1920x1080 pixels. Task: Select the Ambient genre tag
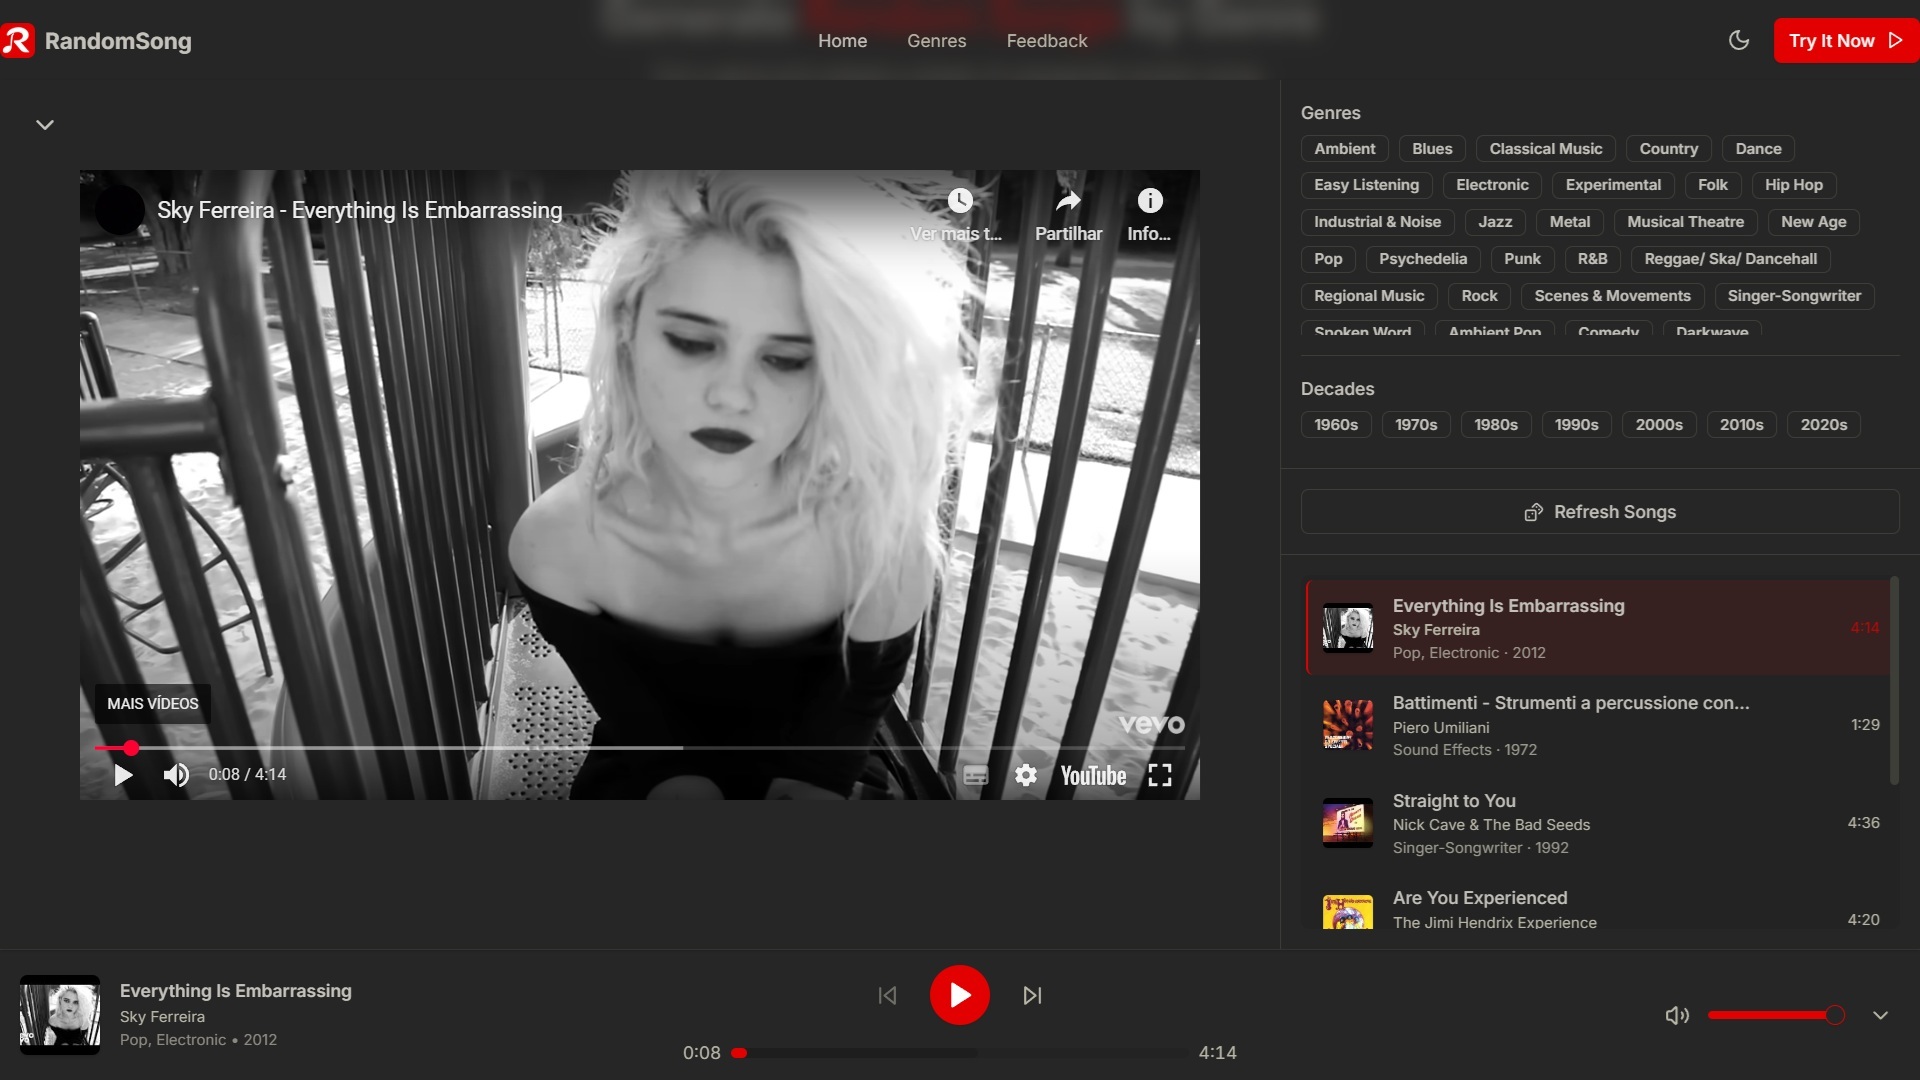(x=1344, y=149)
